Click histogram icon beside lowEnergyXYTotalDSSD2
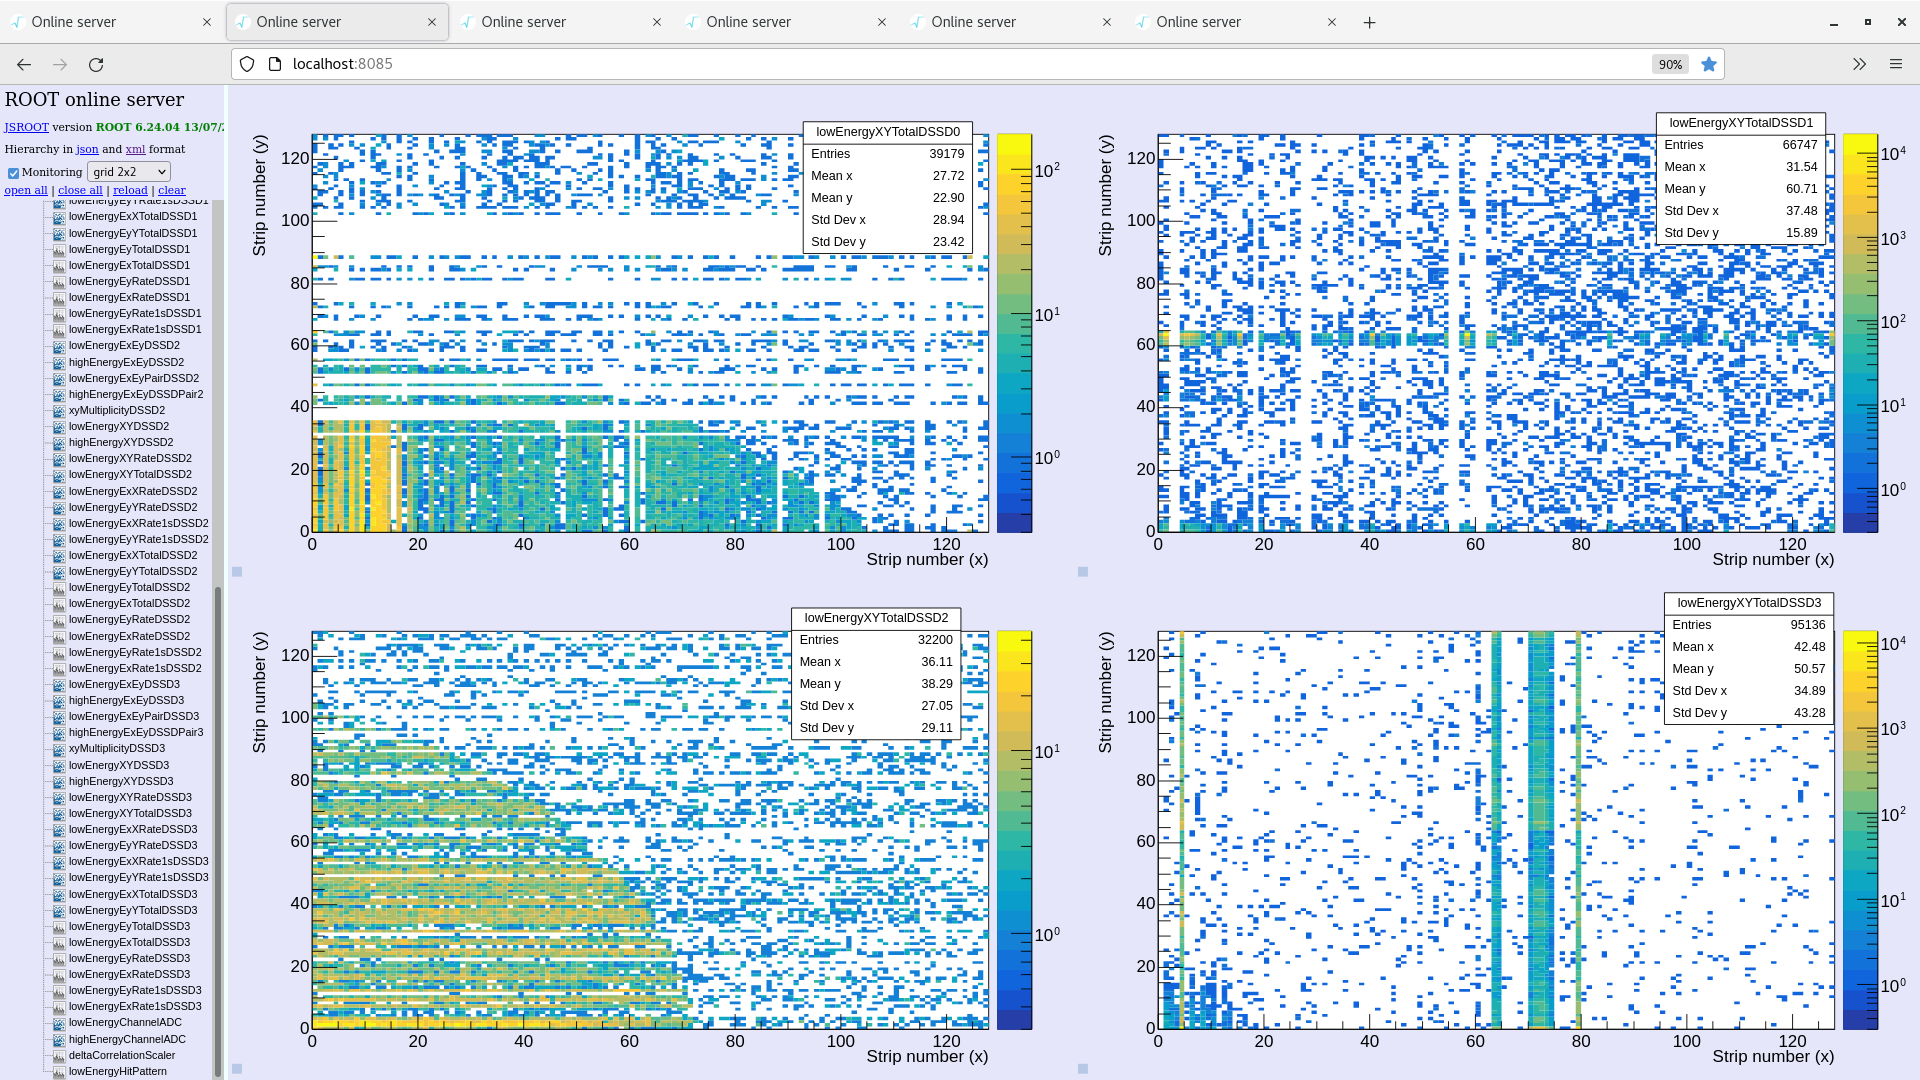The height and width of the screenshot is (1080, 1920). click(59, 475)
